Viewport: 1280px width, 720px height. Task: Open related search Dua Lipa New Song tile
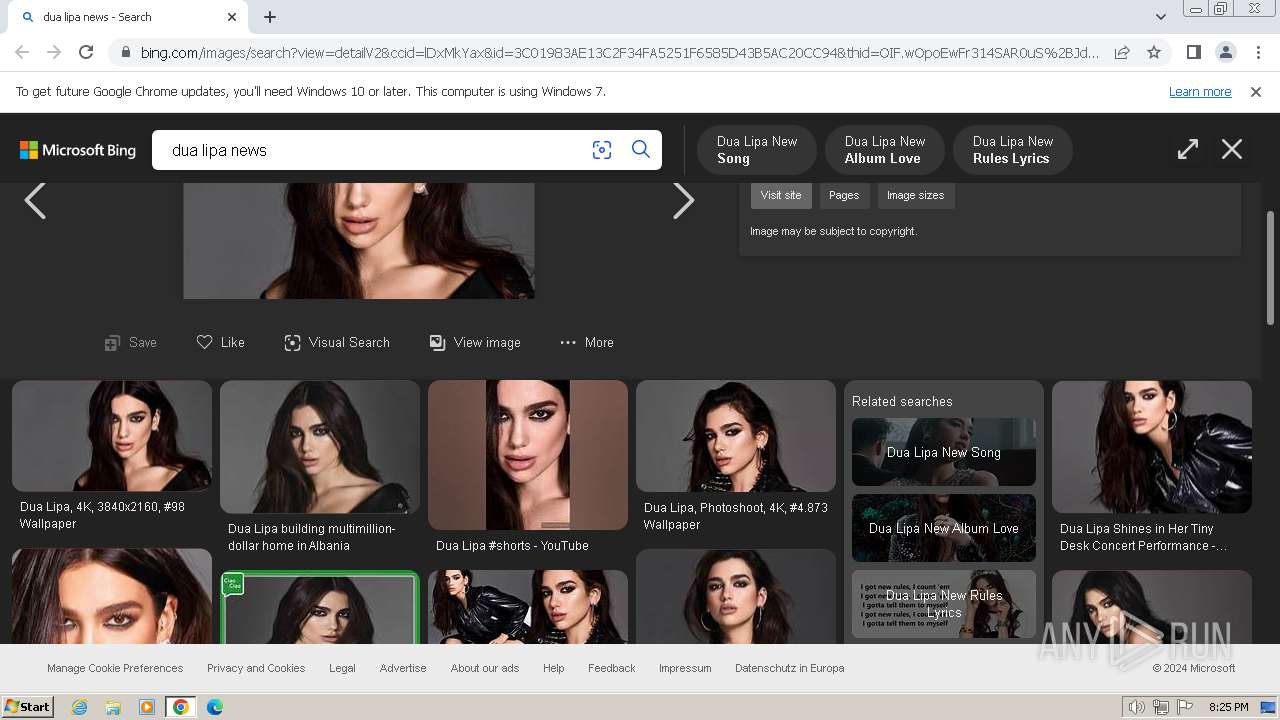(x=944, y=452)
